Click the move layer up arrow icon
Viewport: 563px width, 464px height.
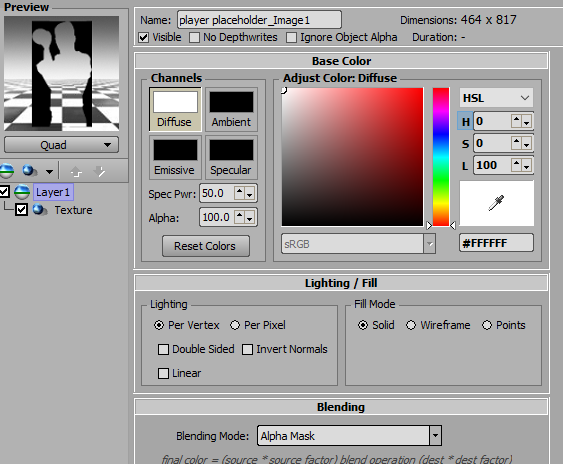click(76, 171)
